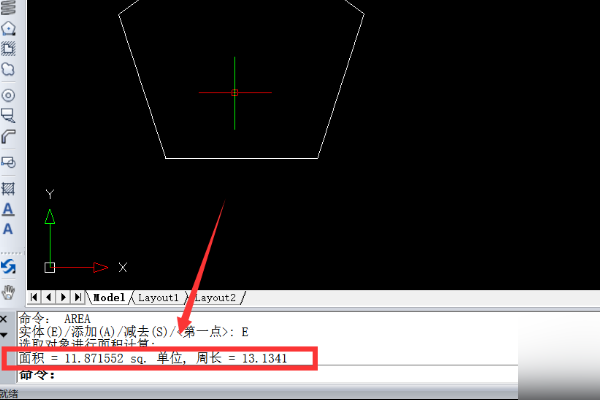Viewport: 600px width, 400px height.
Task: Select the plain A single-line text tool
Action: [8, 229]
